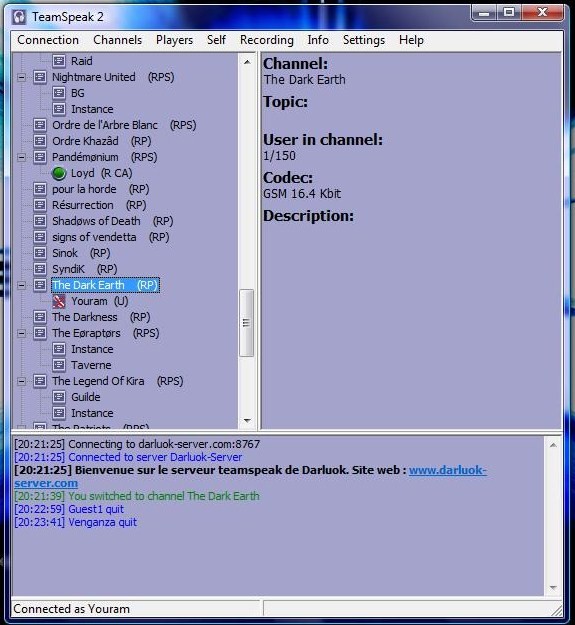Open the Self menu
This screenshot has height=625, width=575.
(216, 40)
